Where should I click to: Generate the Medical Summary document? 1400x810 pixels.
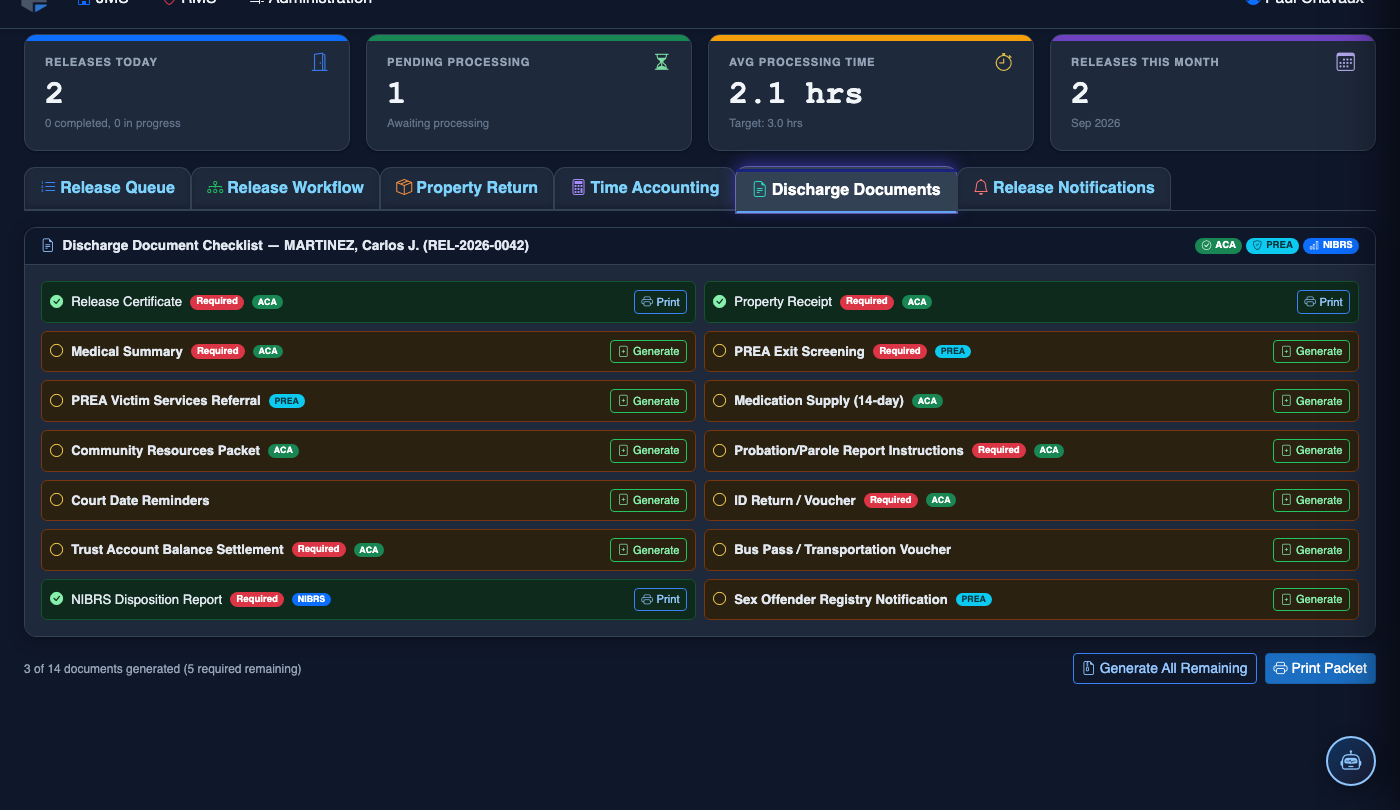[x=649, y=351]
